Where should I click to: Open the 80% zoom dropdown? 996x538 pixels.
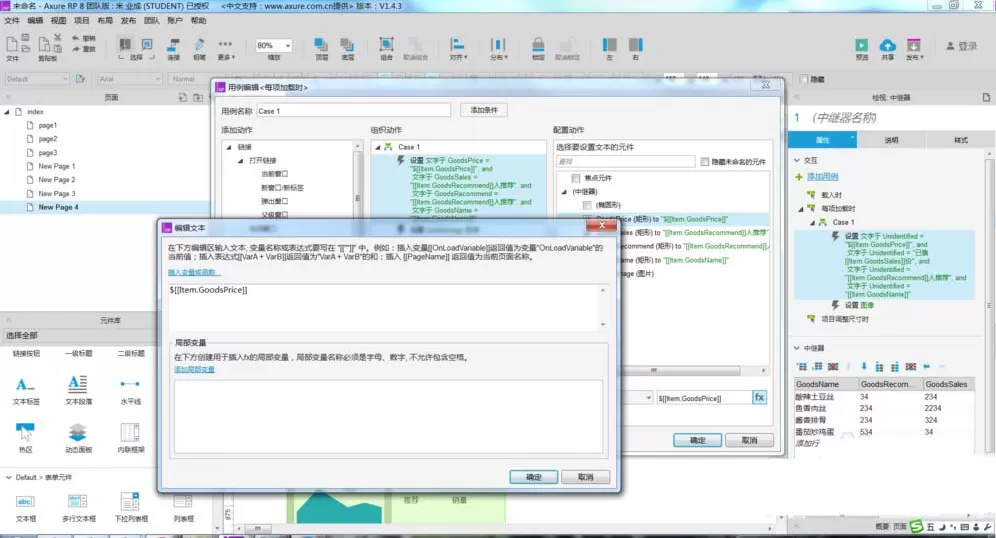pyautogui.click(x=274, y=46)
